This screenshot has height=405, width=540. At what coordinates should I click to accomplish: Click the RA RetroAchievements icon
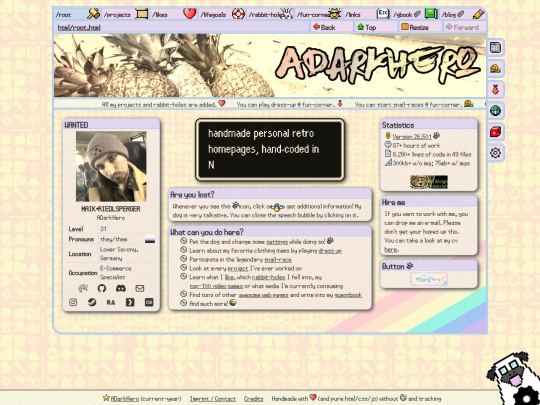[x=111, y=302]
